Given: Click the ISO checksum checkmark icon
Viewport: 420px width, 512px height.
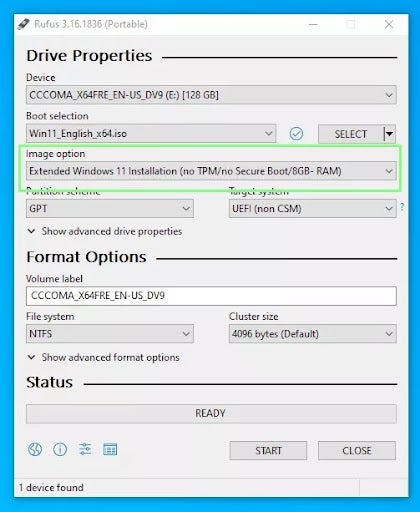Looking at the screenshot, I should coord(296,134).
